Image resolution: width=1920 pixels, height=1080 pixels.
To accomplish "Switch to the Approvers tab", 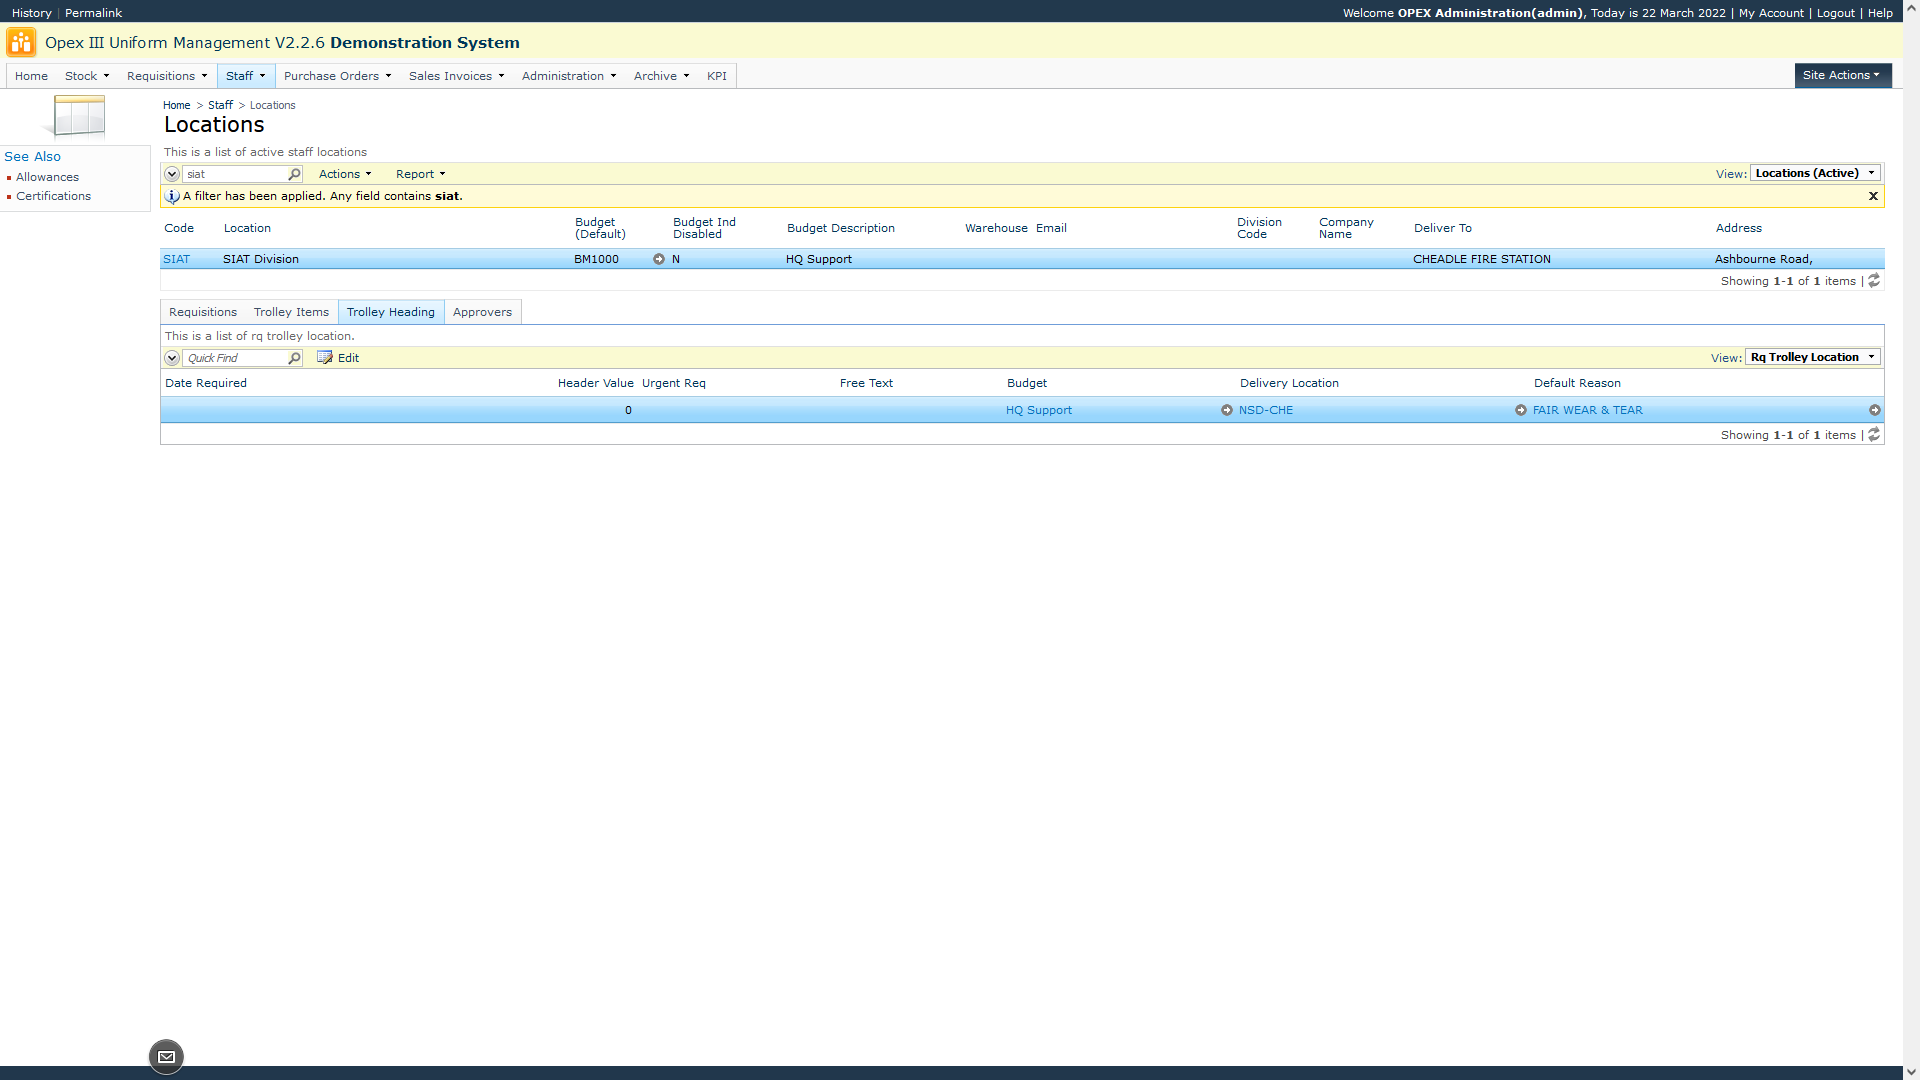I will [482, 312].
